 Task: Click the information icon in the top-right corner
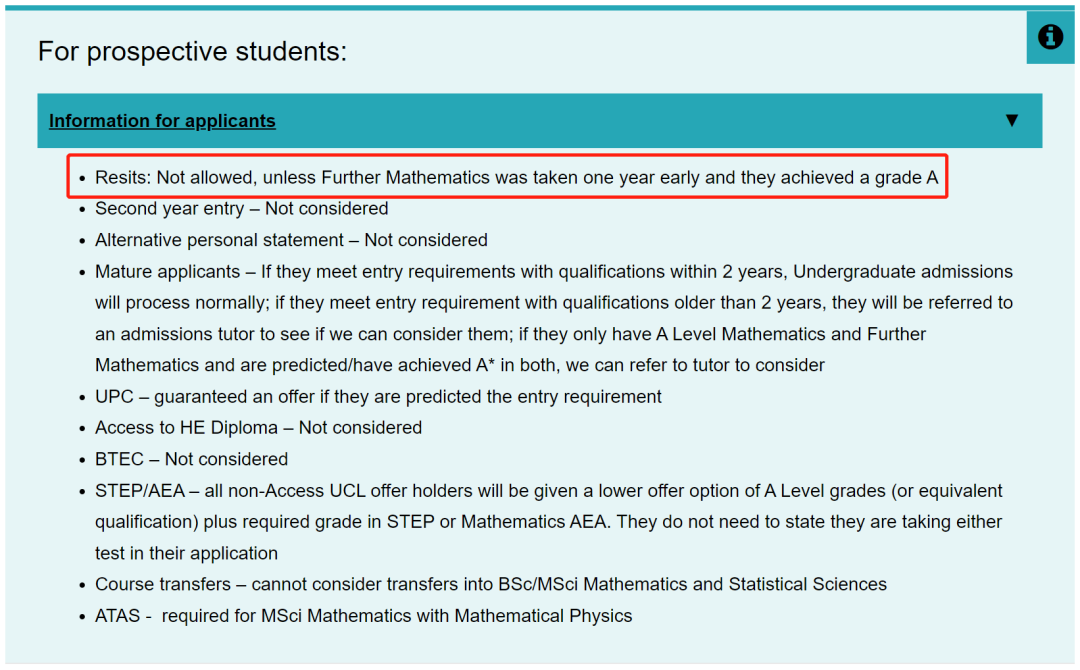click(1050, 36)
